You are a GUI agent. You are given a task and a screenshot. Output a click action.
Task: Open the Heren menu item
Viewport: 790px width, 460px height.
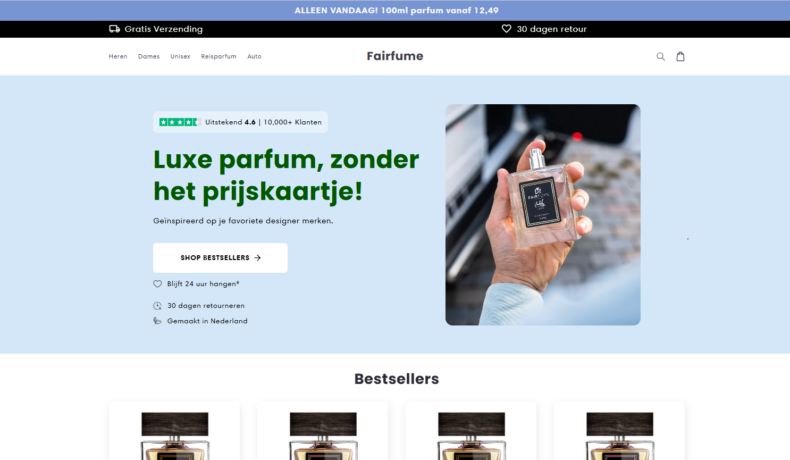[118, 56]
